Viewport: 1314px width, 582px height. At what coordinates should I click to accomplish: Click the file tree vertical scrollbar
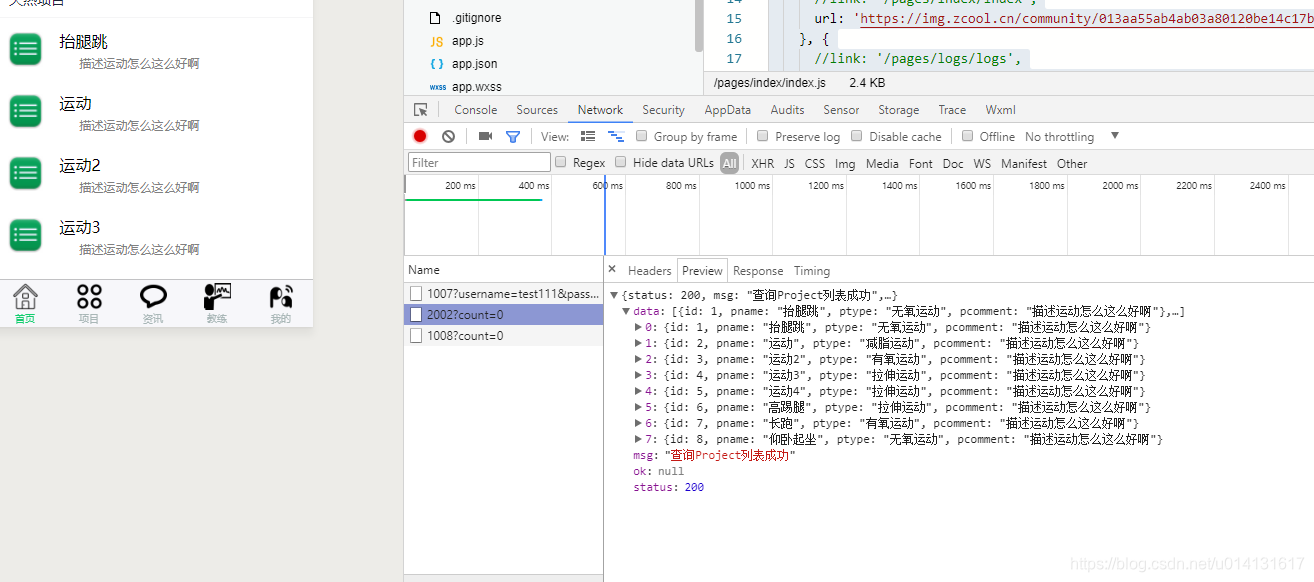click(698, 26)
